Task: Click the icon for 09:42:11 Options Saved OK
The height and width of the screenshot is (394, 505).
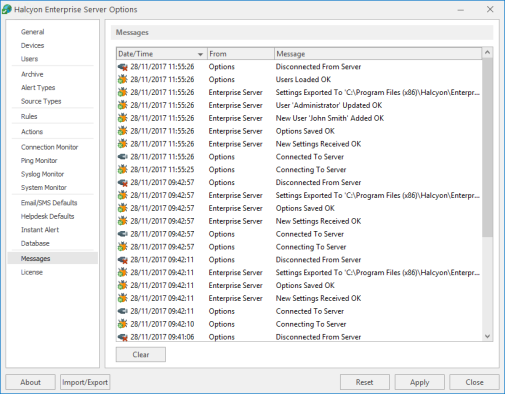Action: 123,286
